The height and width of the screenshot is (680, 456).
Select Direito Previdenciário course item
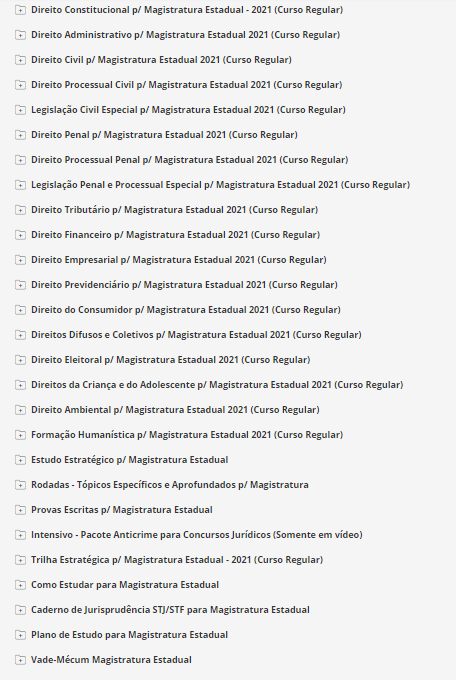[x=184, y=284]
